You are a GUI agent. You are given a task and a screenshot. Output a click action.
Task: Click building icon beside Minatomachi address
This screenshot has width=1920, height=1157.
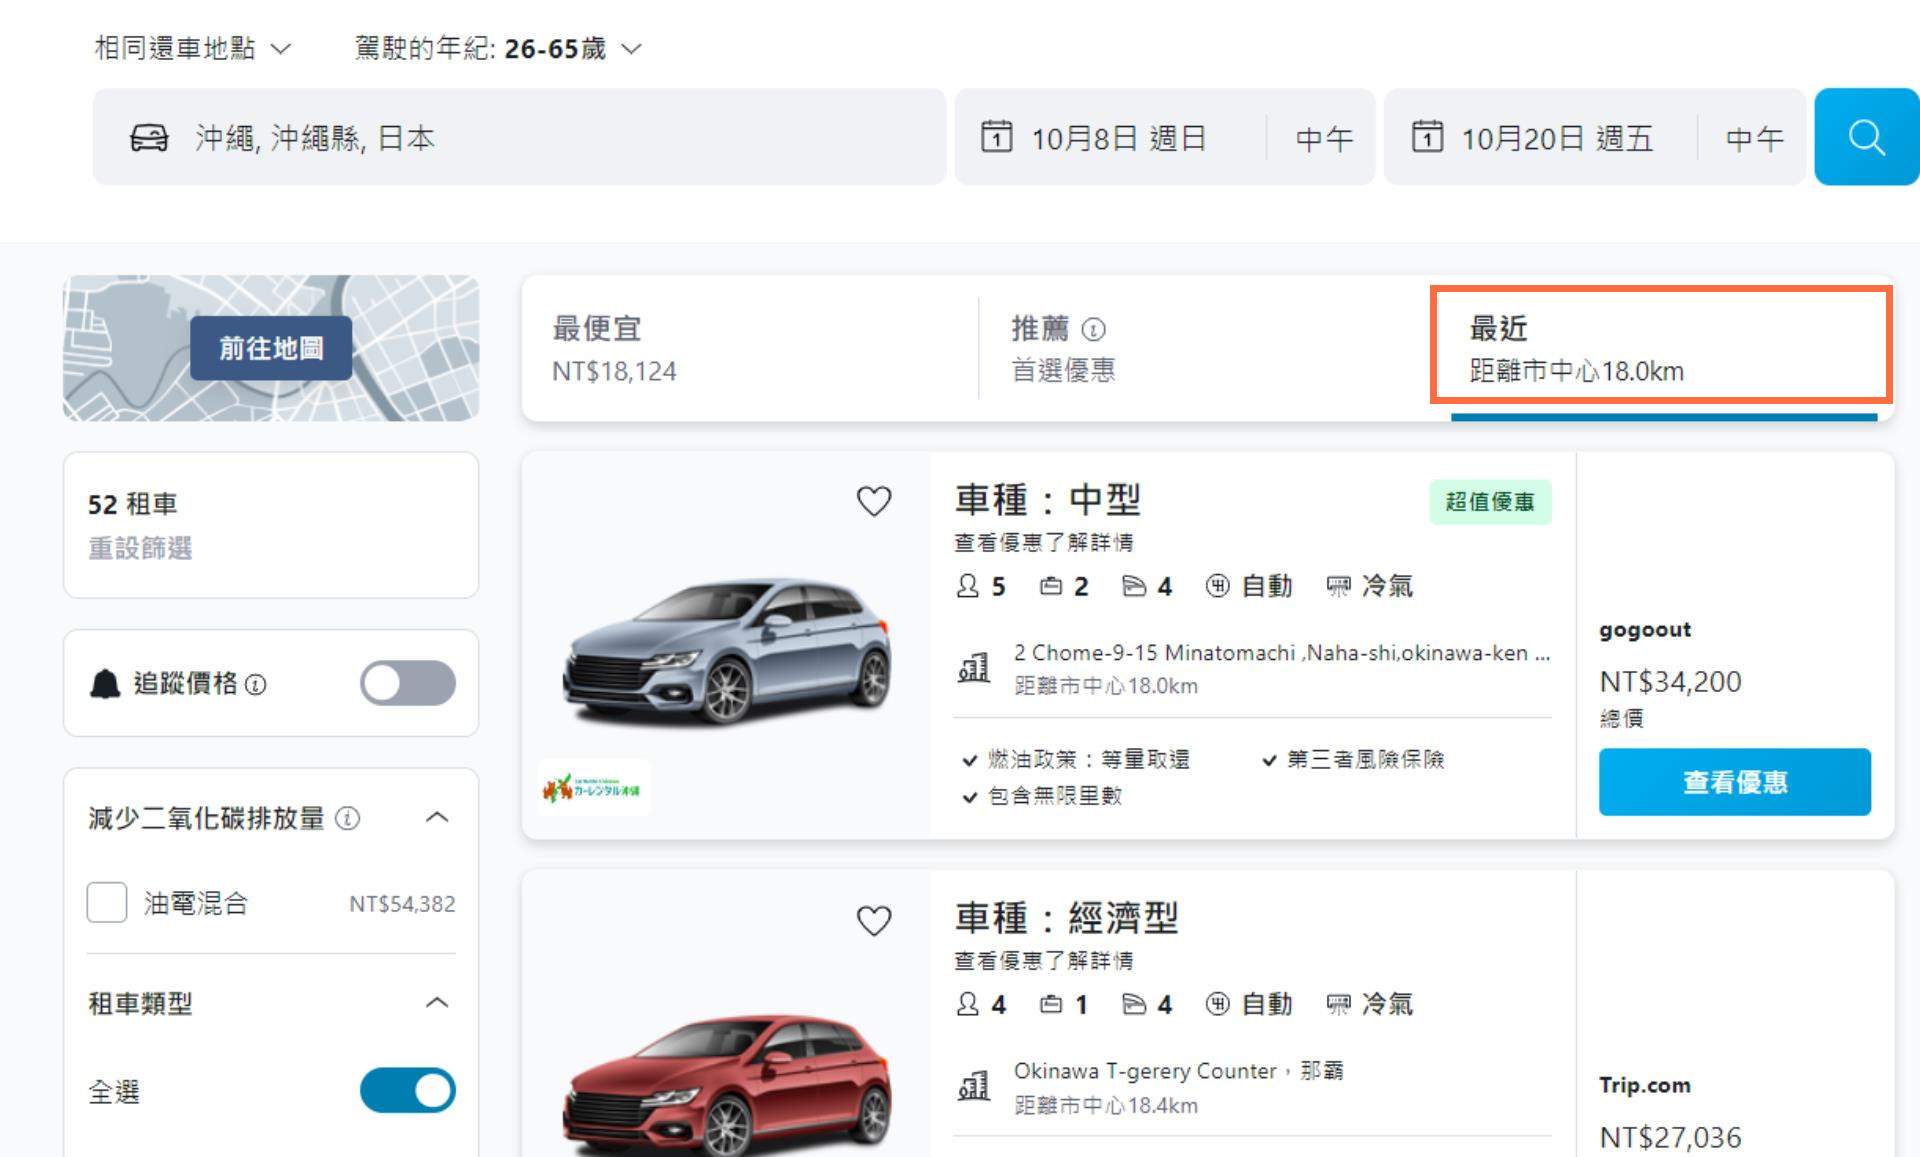[973, 667]
